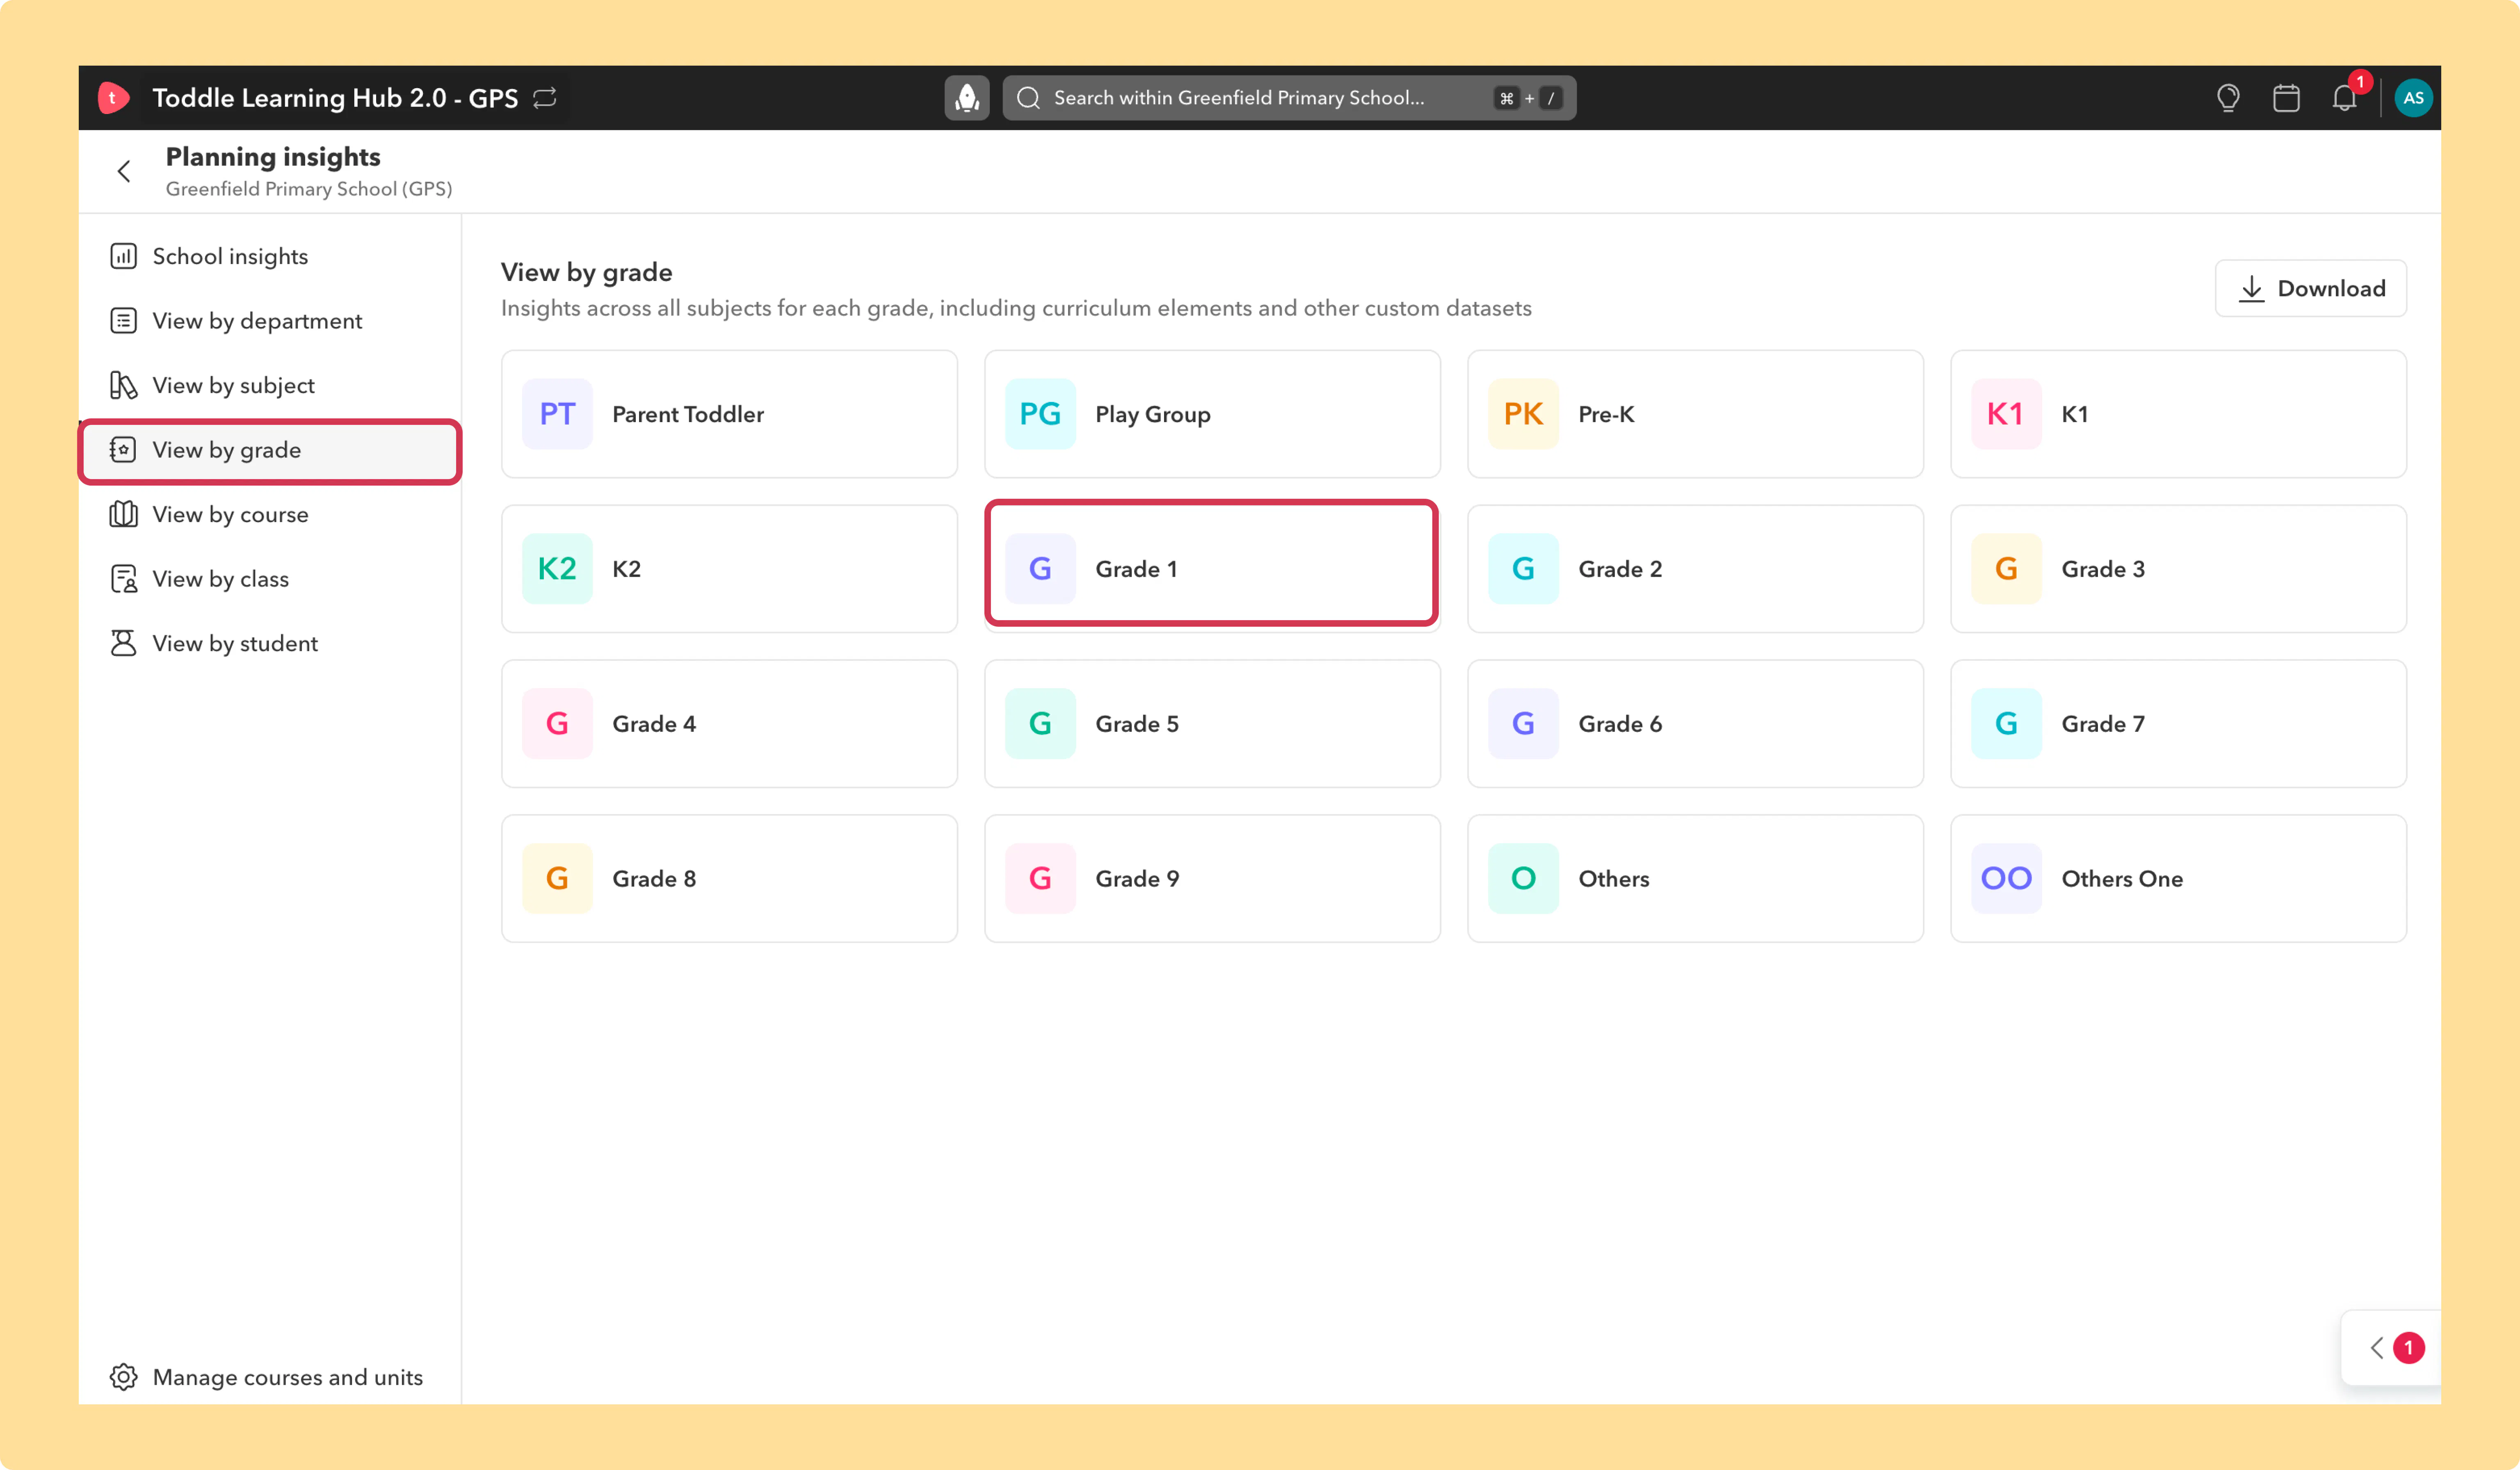
Task: Click the K2 badge icon
Action: [557, 568]
